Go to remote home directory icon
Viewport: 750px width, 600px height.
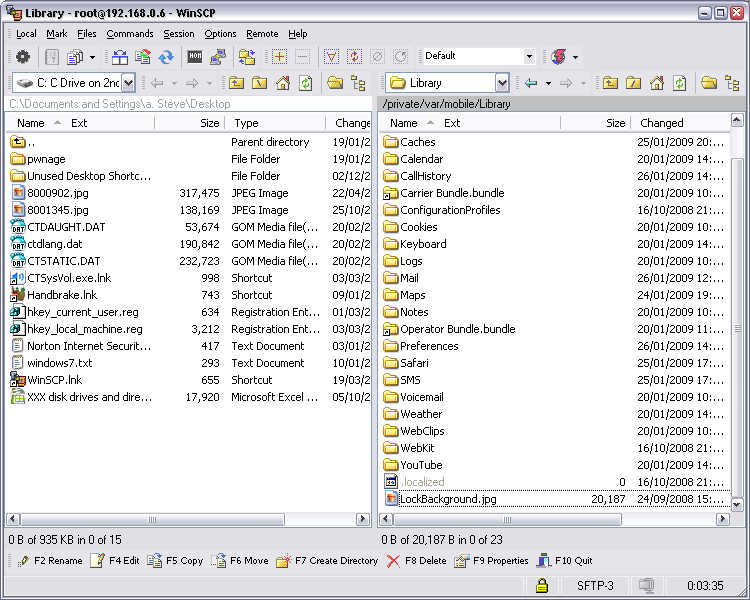click(657, 83)
